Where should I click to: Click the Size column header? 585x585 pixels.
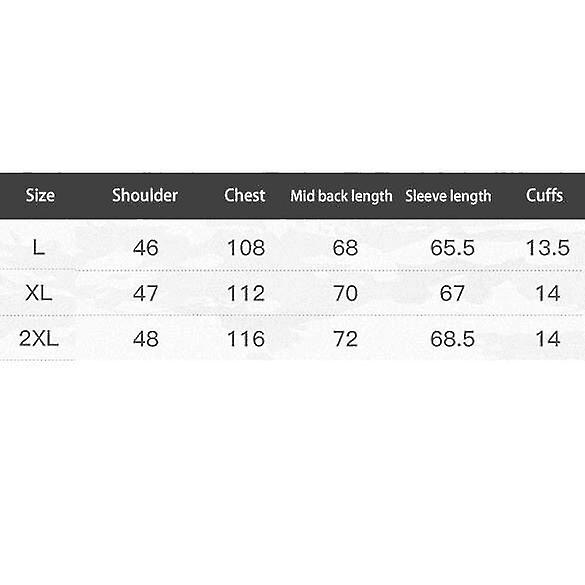[x=40, y=195]
